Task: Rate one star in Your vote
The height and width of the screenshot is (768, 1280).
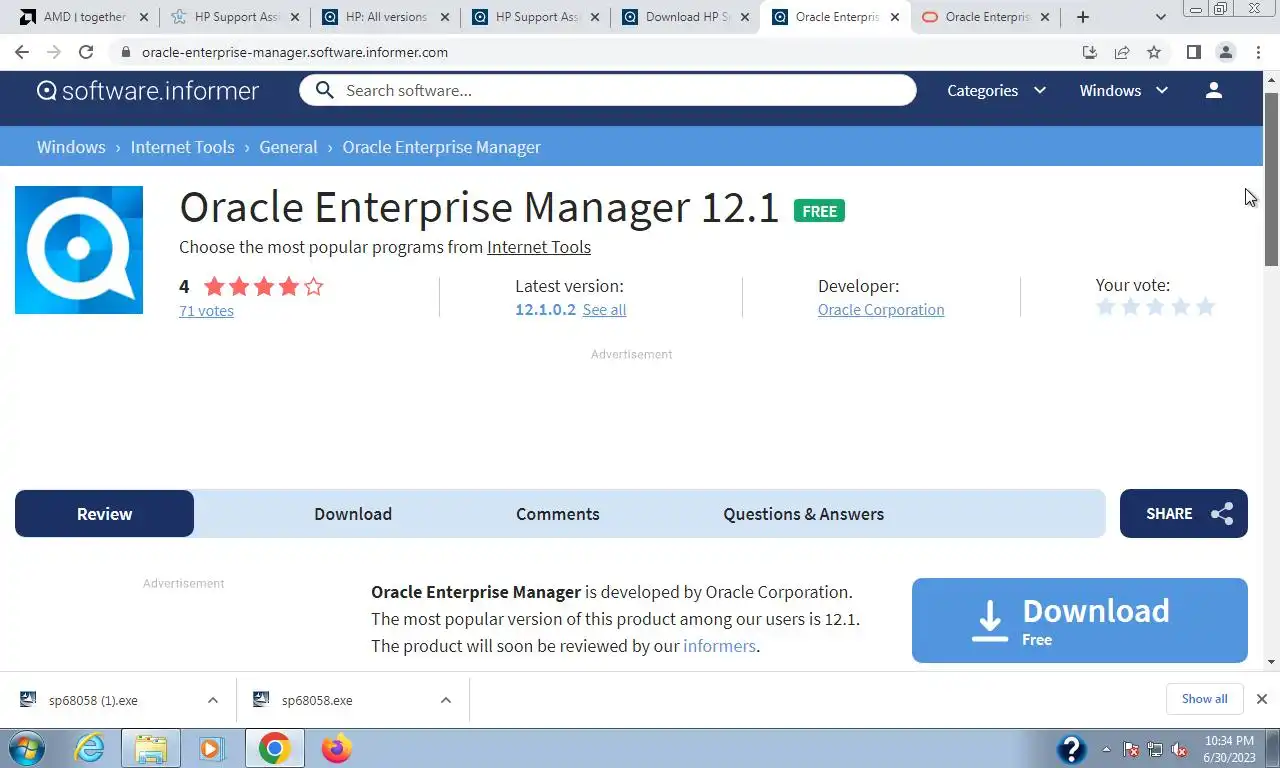Action: click(x=1105, y=307)
